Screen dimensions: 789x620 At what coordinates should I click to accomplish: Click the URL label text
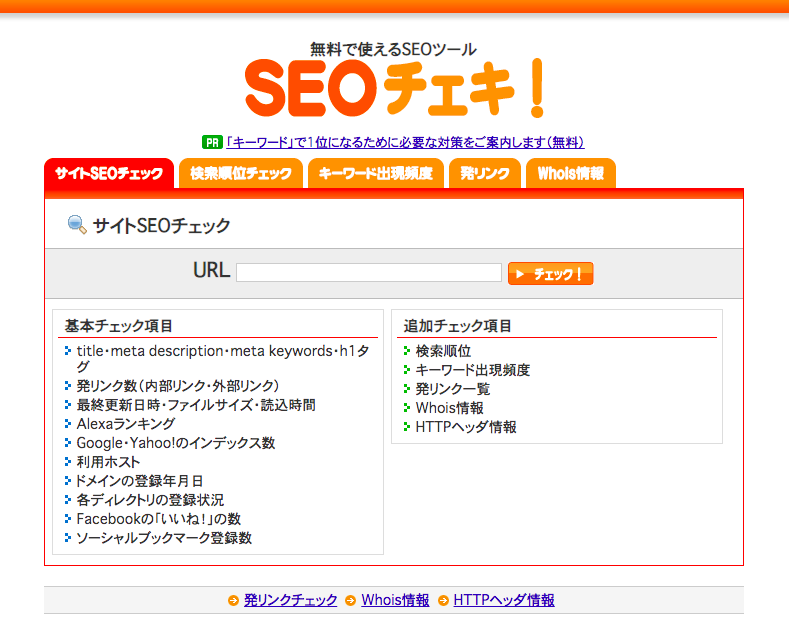click(211, 270)
